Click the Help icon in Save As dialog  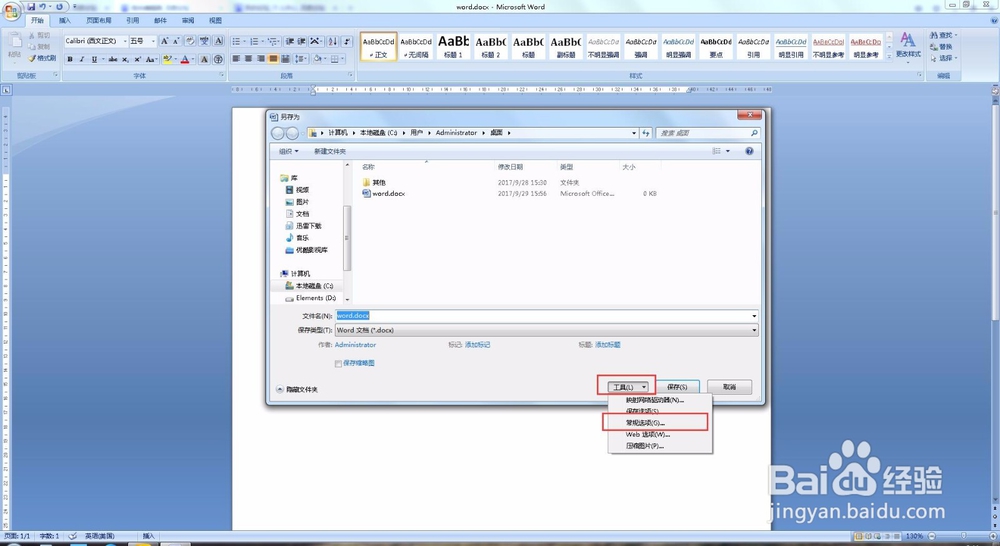point(749,151)
